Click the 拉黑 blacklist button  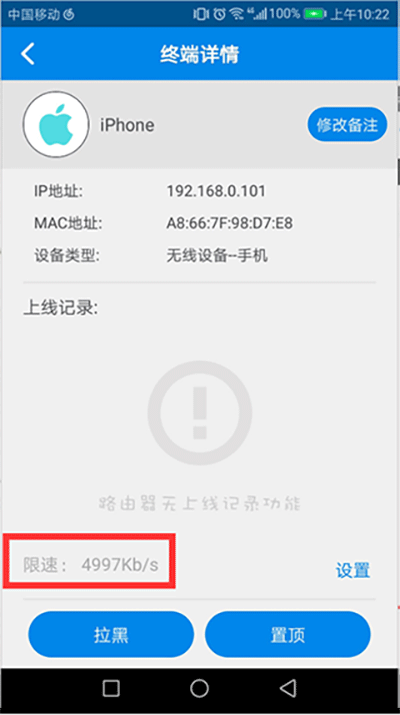pos(111,634)
